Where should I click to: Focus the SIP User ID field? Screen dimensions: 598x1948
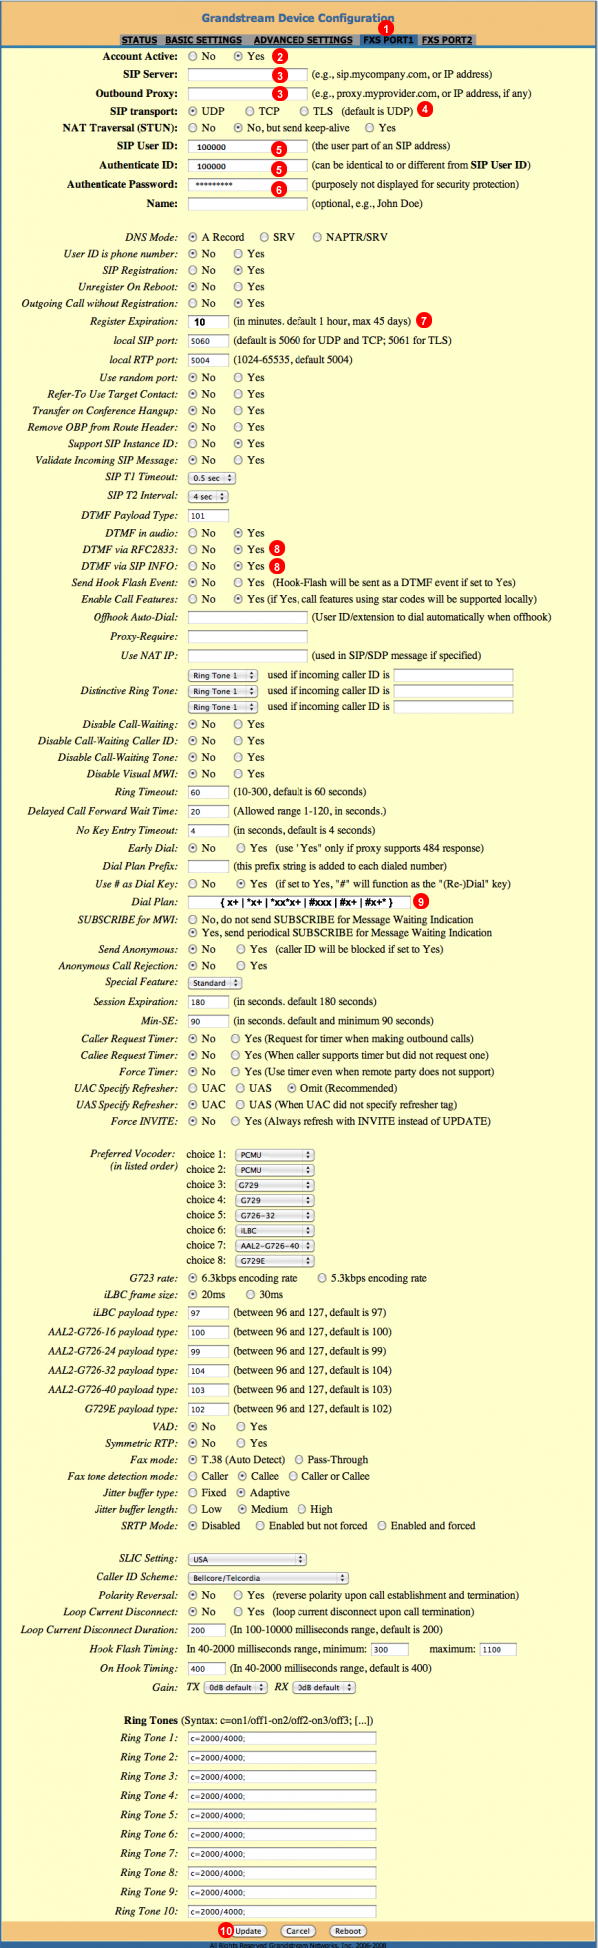(x=247, y=146)
